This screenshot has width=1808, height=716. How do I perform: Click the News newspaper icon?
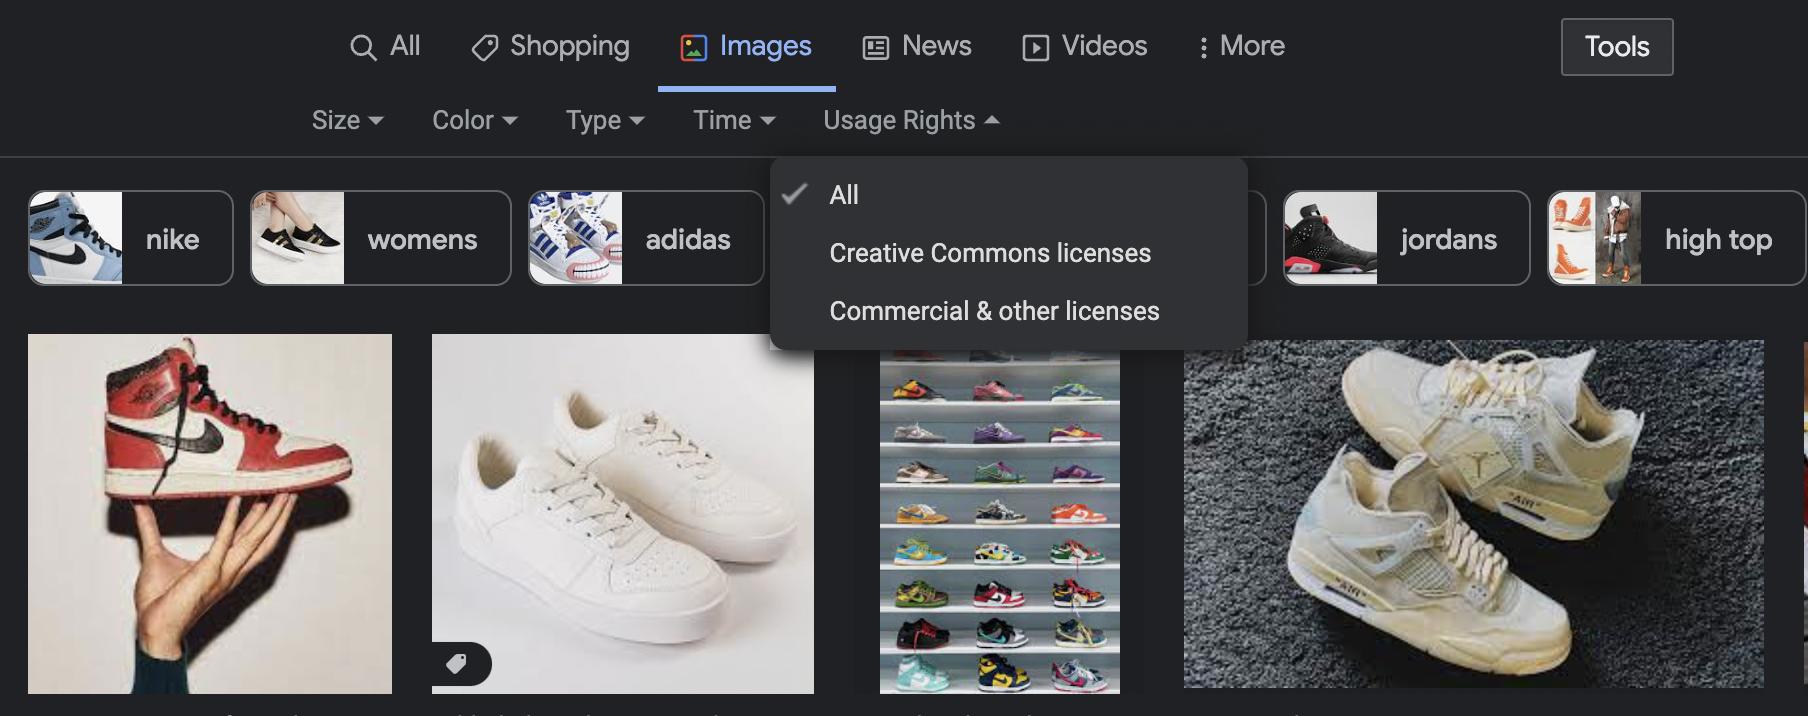pos(876,47)
